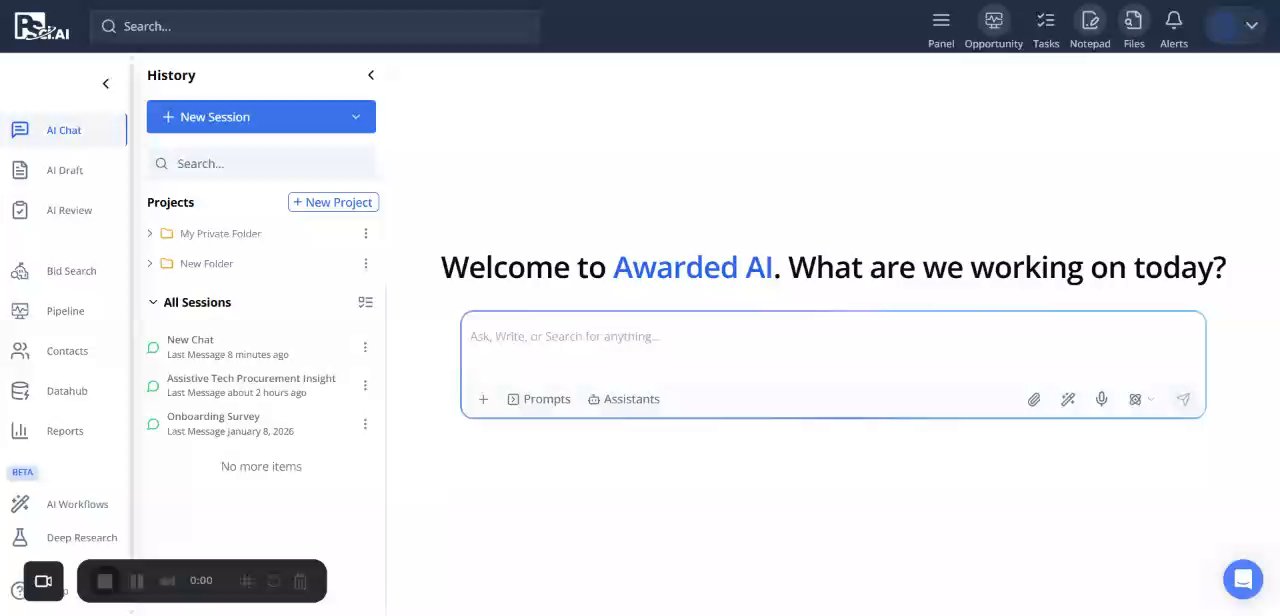The width and height of the screenshot is (1280, 616).
Task: Click the Datahub database icon
Action: pyautogui.click(x=20, y=391)
